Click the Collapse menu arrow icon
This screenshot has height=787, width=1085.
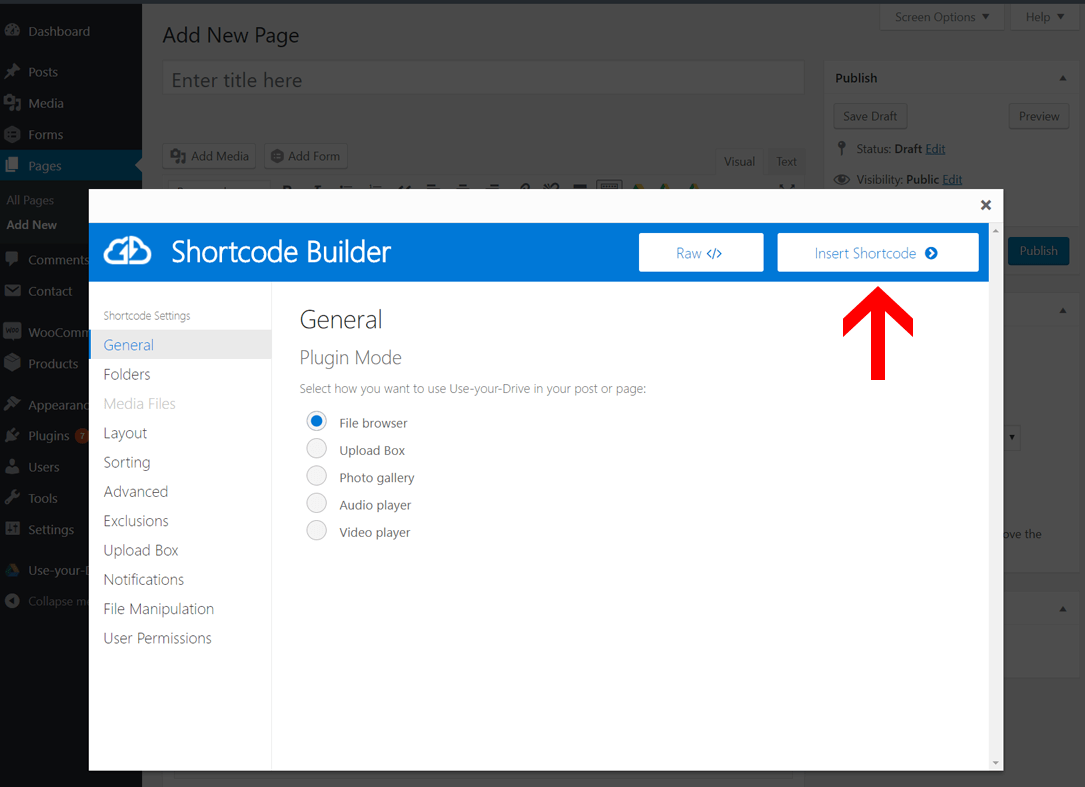[x=12, y=601]
